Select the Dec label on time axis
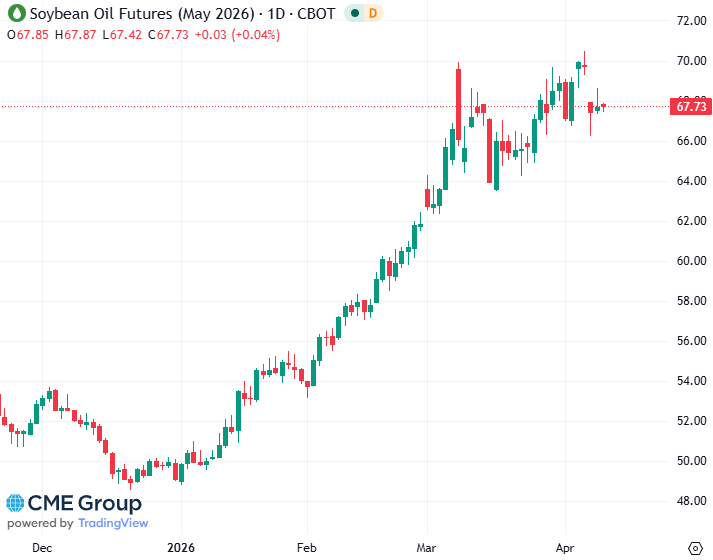The height and width of the screenshot is (560, 713). point(41,548)
